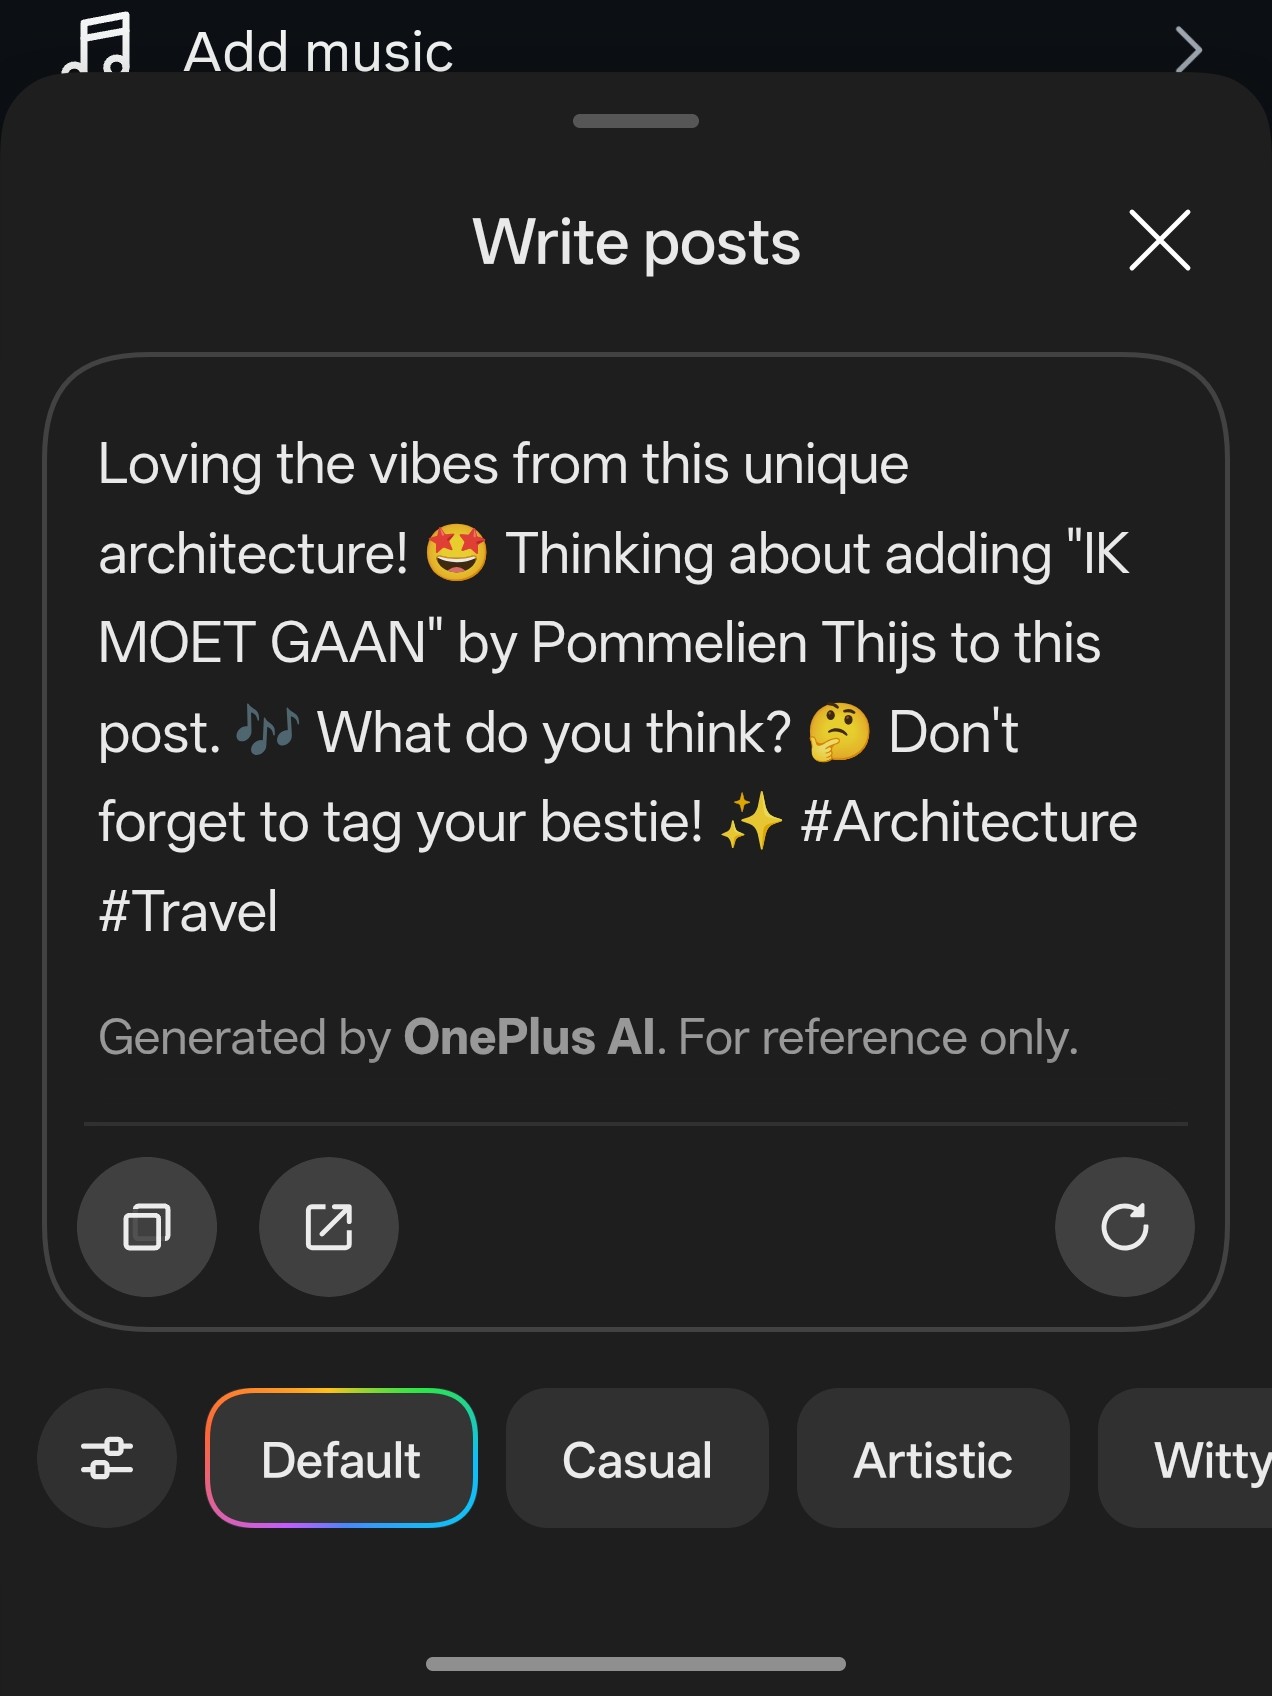Hit the refresh icon to rewrite the caption

point(1124,1227)
